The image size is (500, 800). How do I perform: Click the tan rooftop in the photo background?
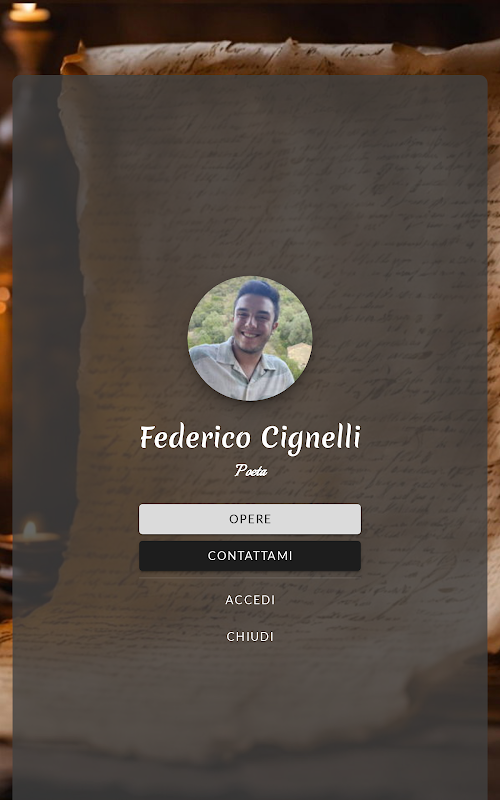(x=300, y=354)
